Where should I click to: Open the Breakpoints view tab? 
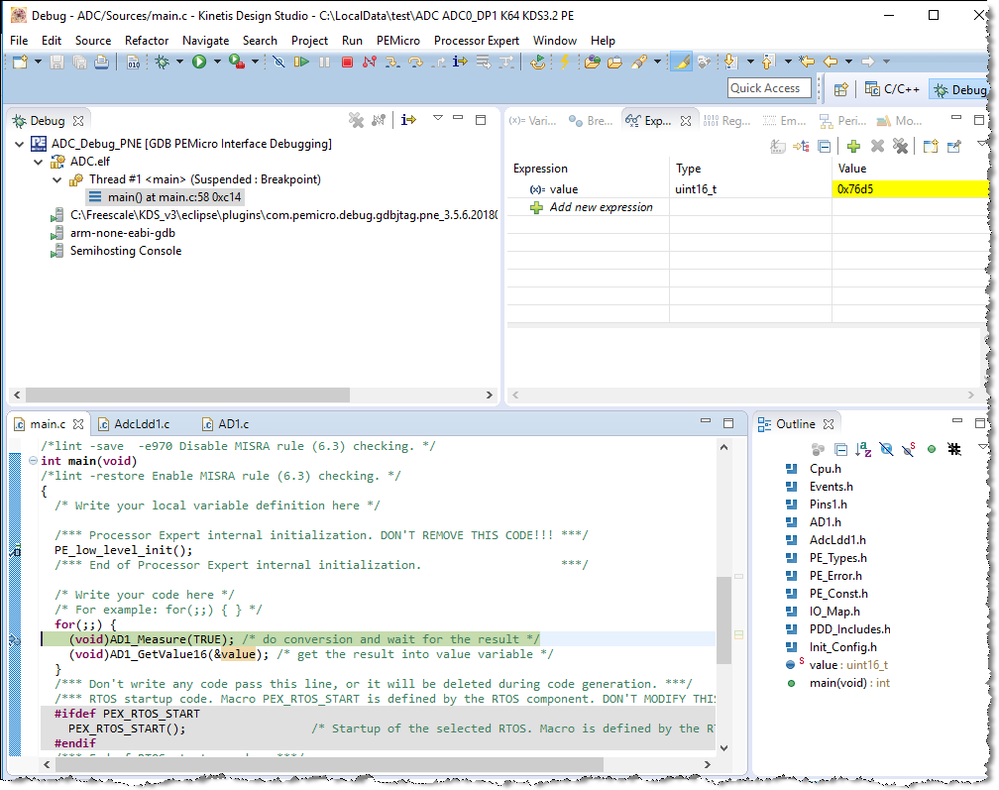[591, 121]
